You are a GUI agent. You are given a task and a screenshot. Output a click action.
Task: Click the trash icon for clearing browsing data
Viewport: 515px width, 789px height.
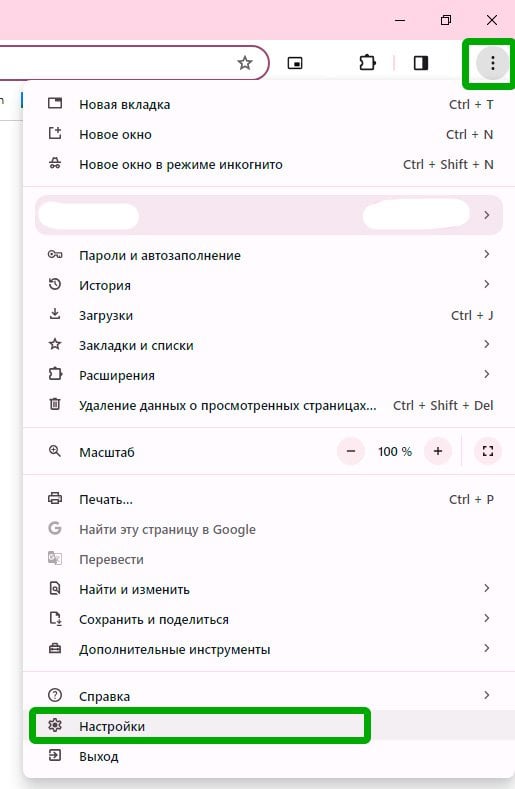tap(55, 404)
